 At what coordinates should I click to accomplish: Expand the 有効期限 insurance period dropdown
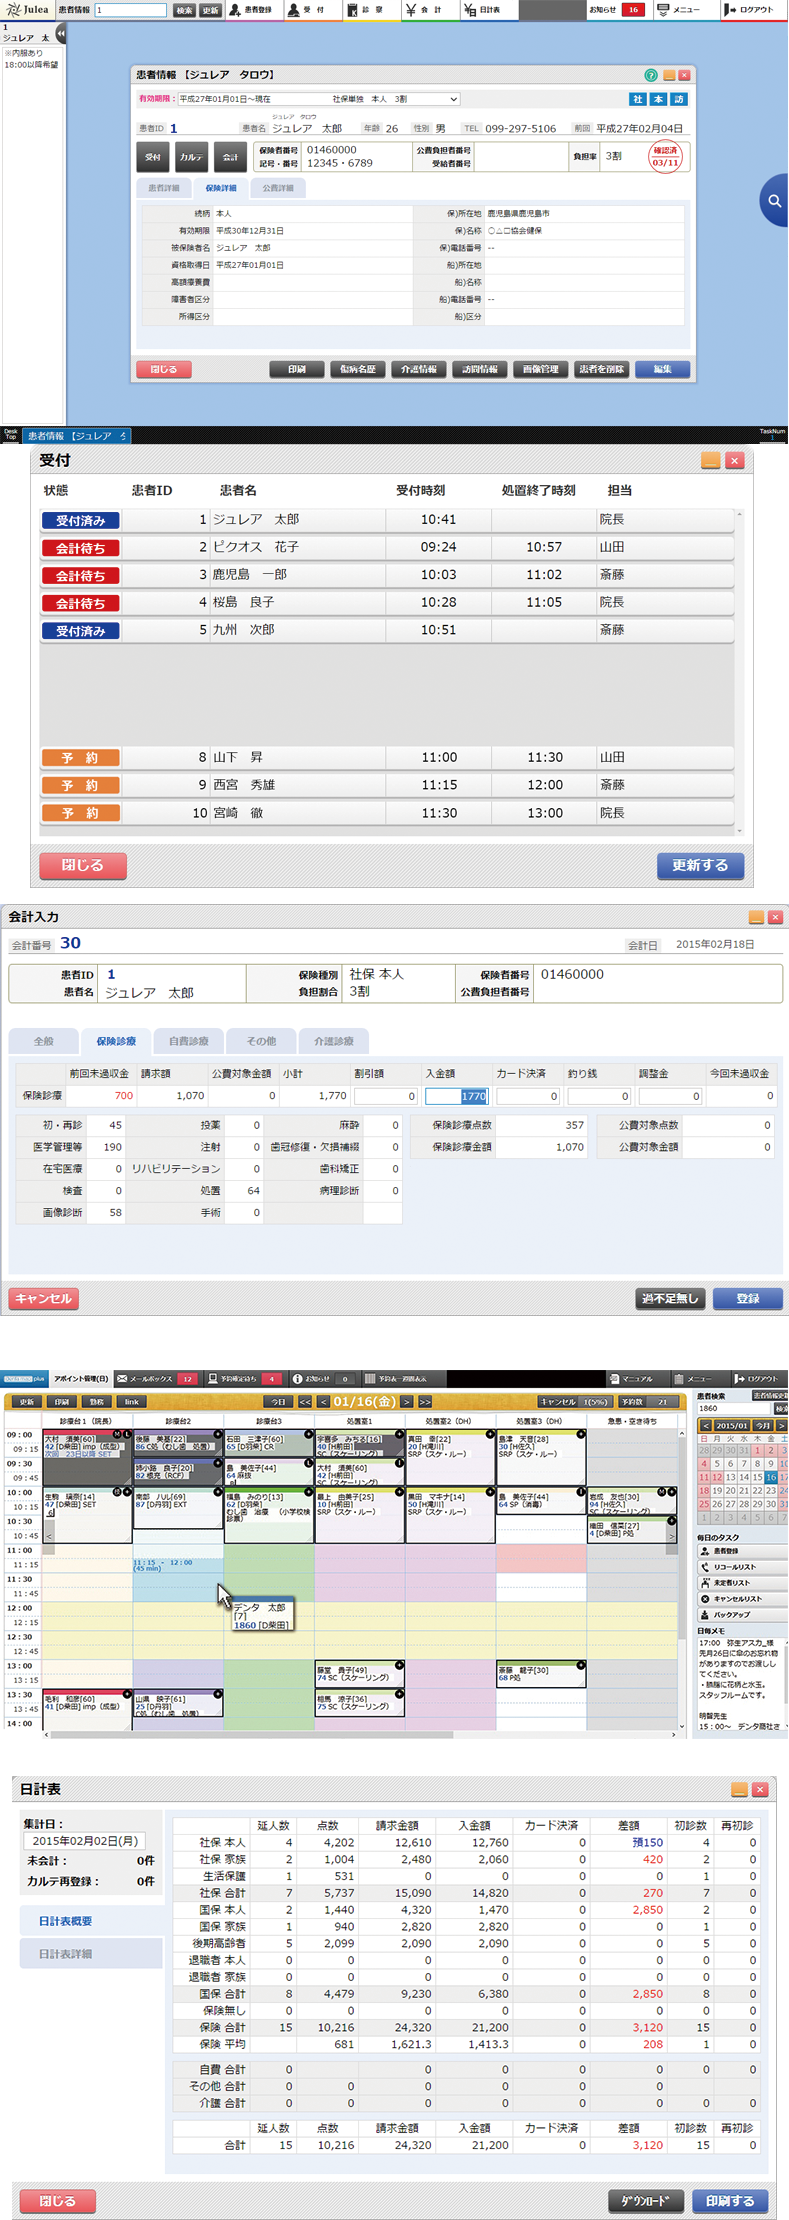click(453, 99)
